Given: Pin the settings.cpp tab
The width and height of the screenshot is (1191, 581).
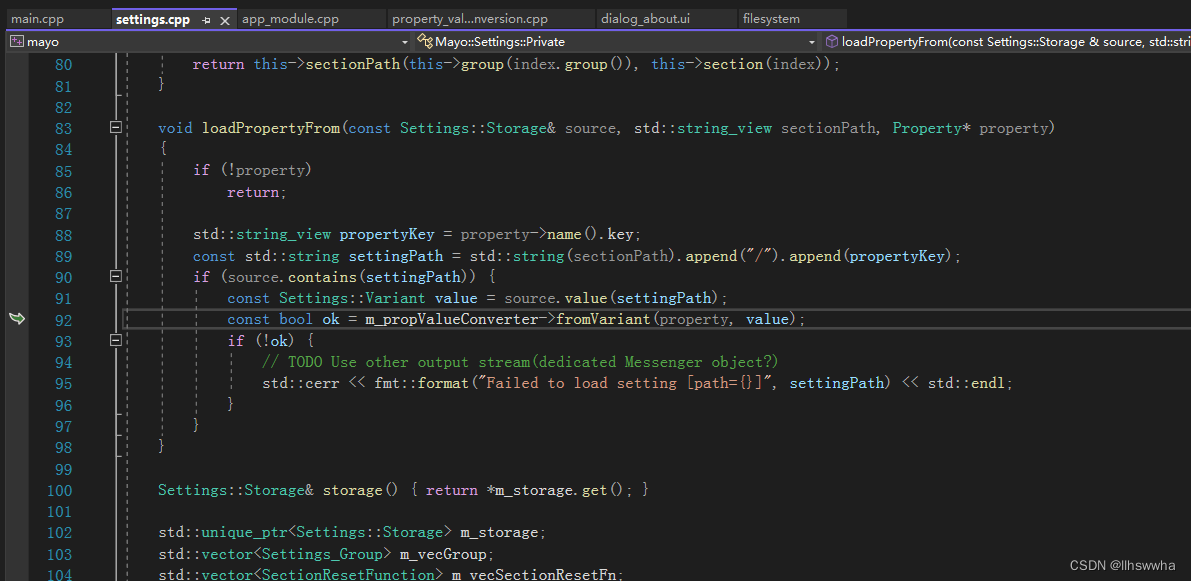Looking at the screenshot, I should tap(205, 18).
